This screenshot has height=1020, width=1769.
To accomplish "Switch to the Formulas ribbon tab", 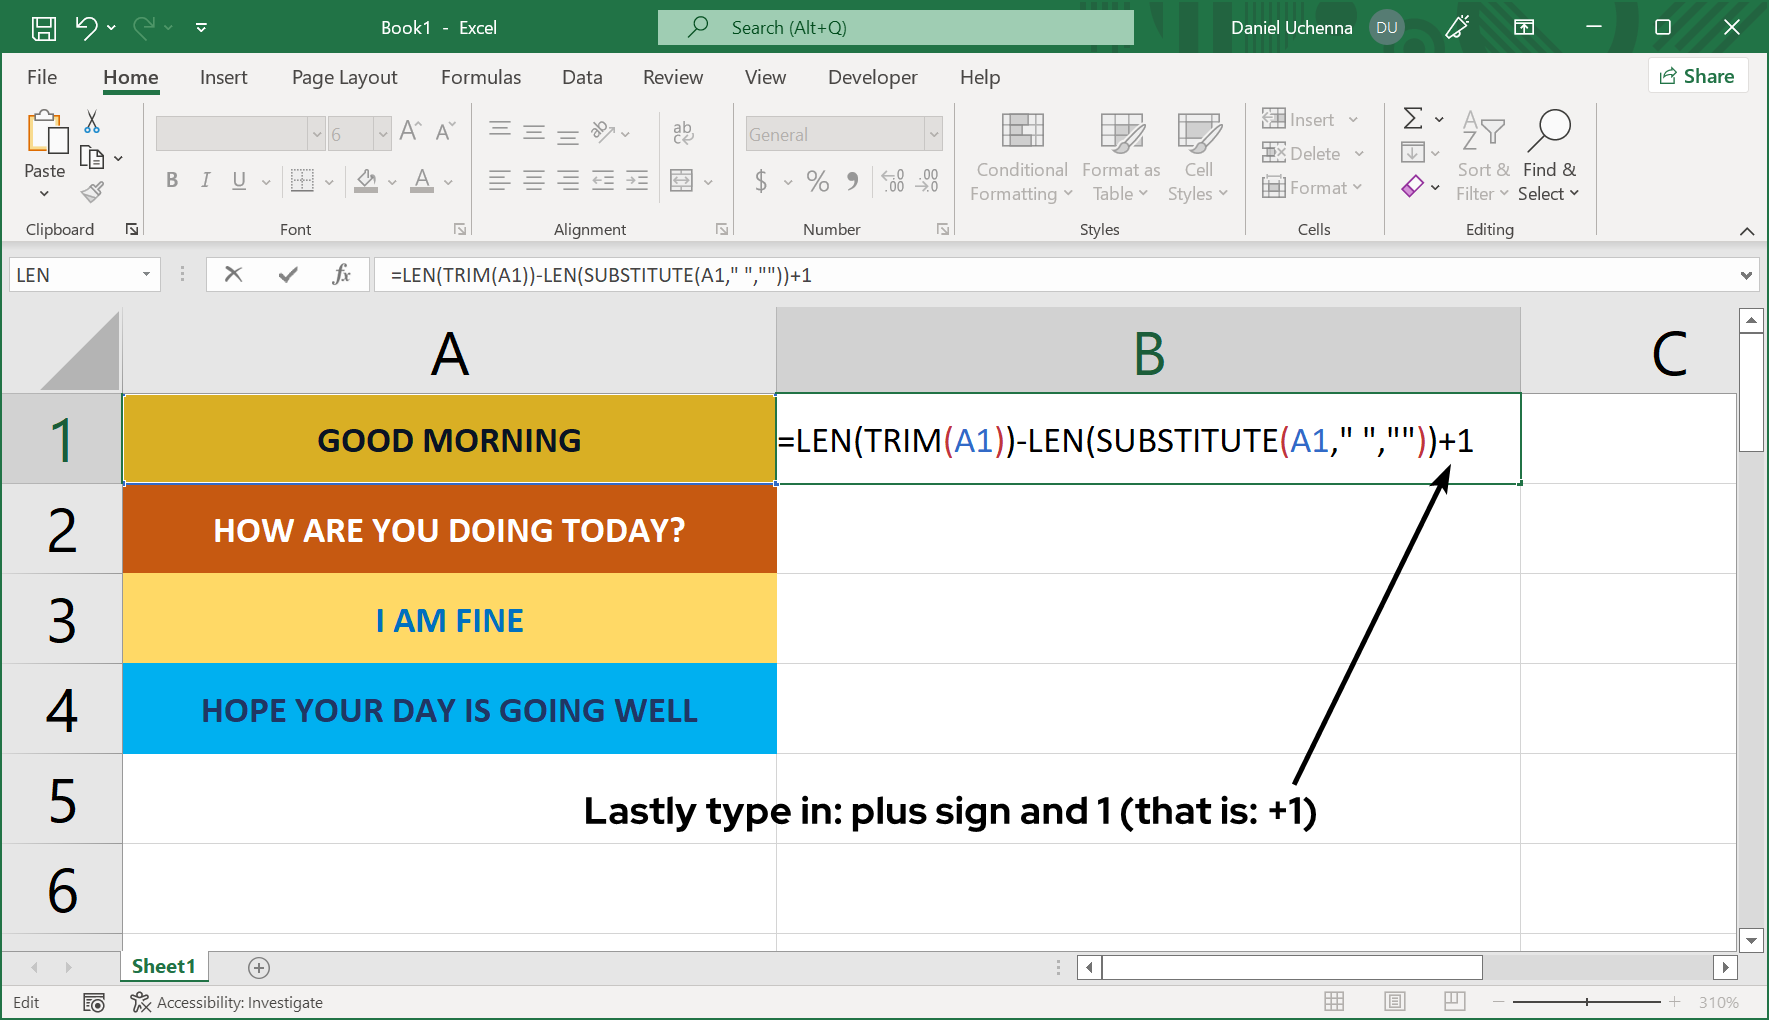I will pos(480,77).
